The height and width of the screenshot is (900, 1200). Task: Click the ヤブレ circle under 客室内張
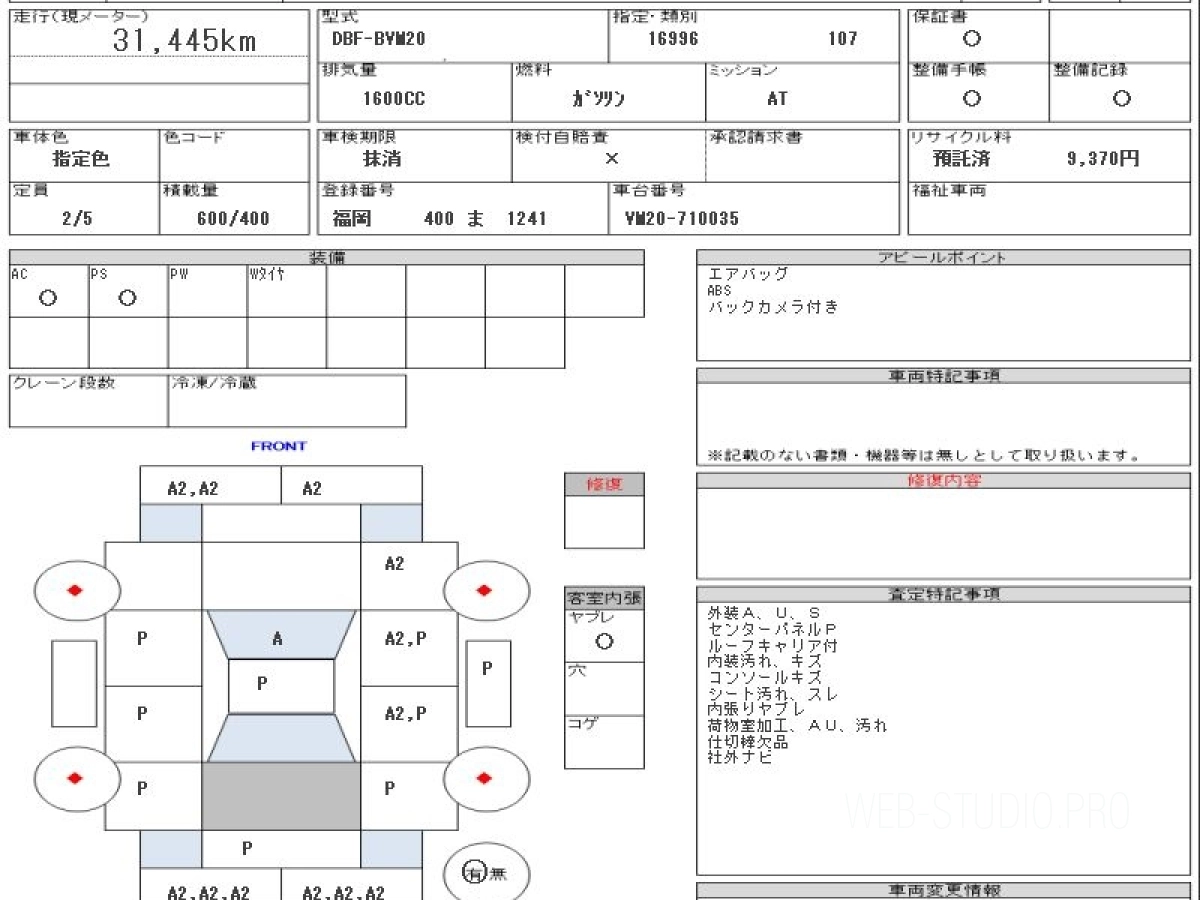click(x=604, y=642)
